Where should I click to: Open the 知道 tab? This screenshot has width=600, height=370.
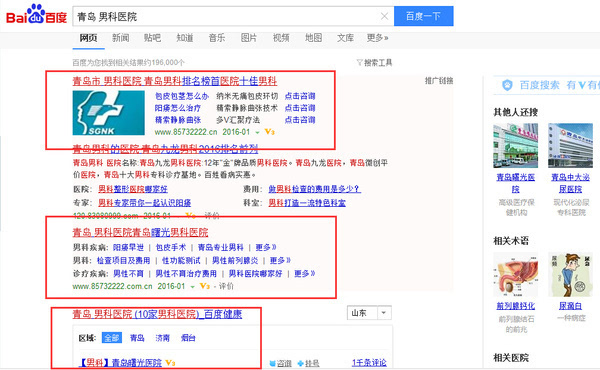(184, 38)
